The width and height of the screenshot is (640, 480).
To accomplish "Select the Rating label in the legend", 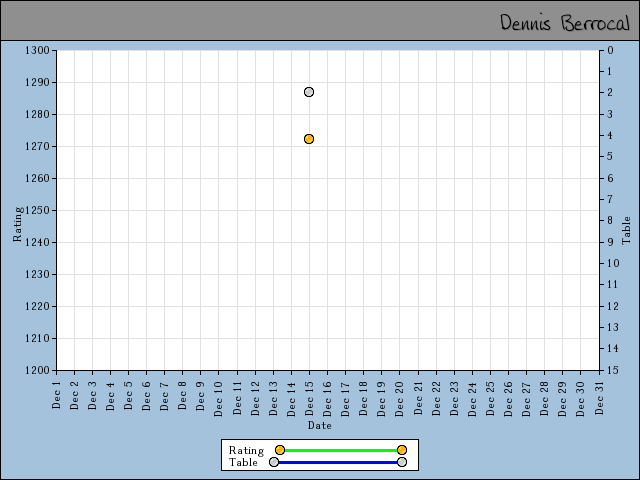I will pyautogui.click(x=246, y=450).
